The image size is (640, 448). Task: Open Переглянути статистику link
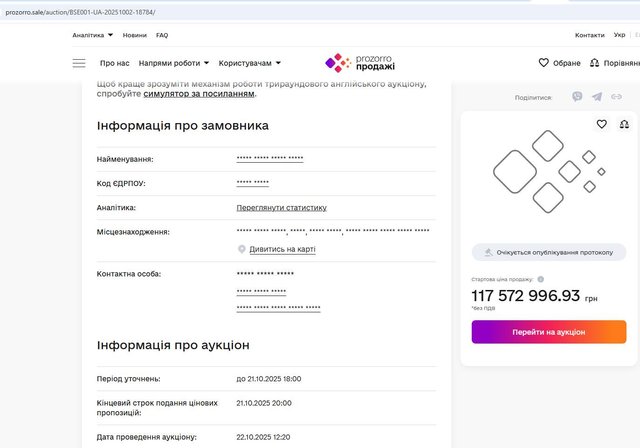click(x=281, y=208)
